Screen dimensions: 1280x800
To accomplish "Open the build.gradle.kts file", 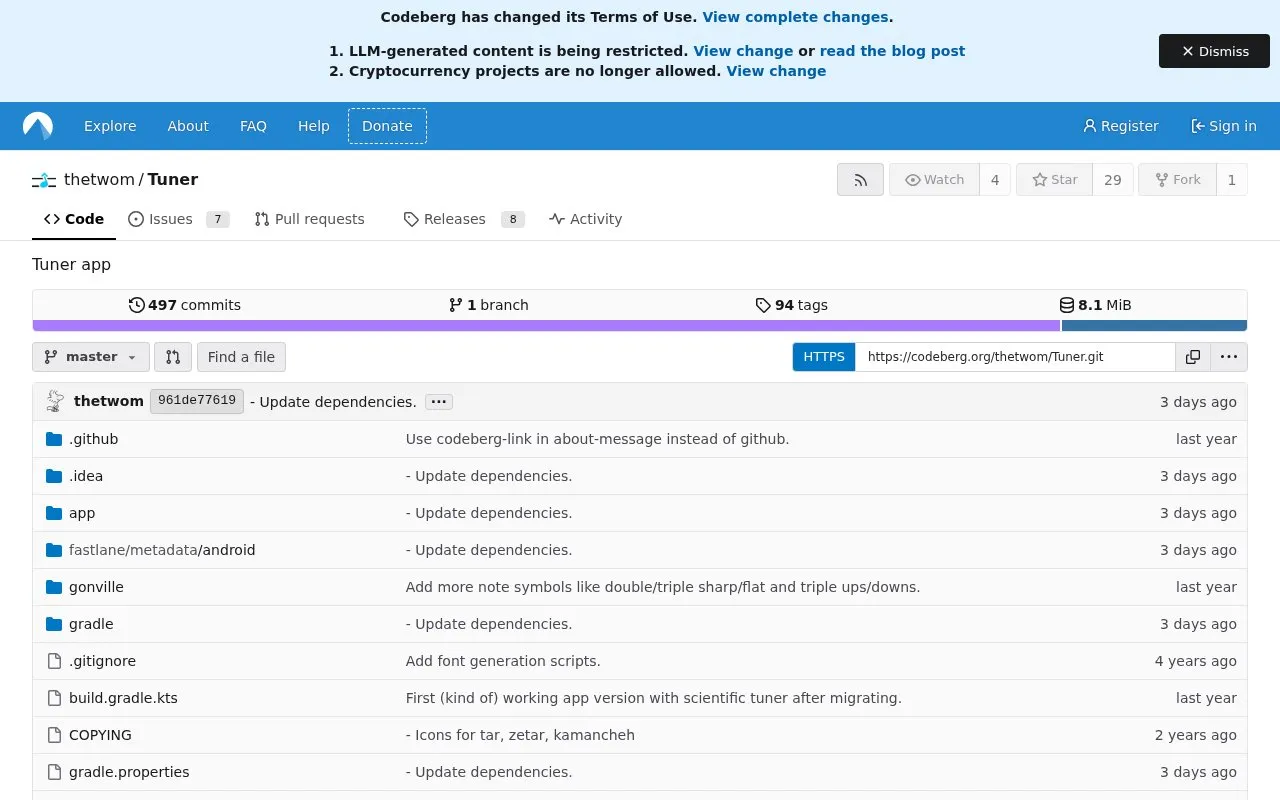I will pyautogui.click(x=123, y=698).
